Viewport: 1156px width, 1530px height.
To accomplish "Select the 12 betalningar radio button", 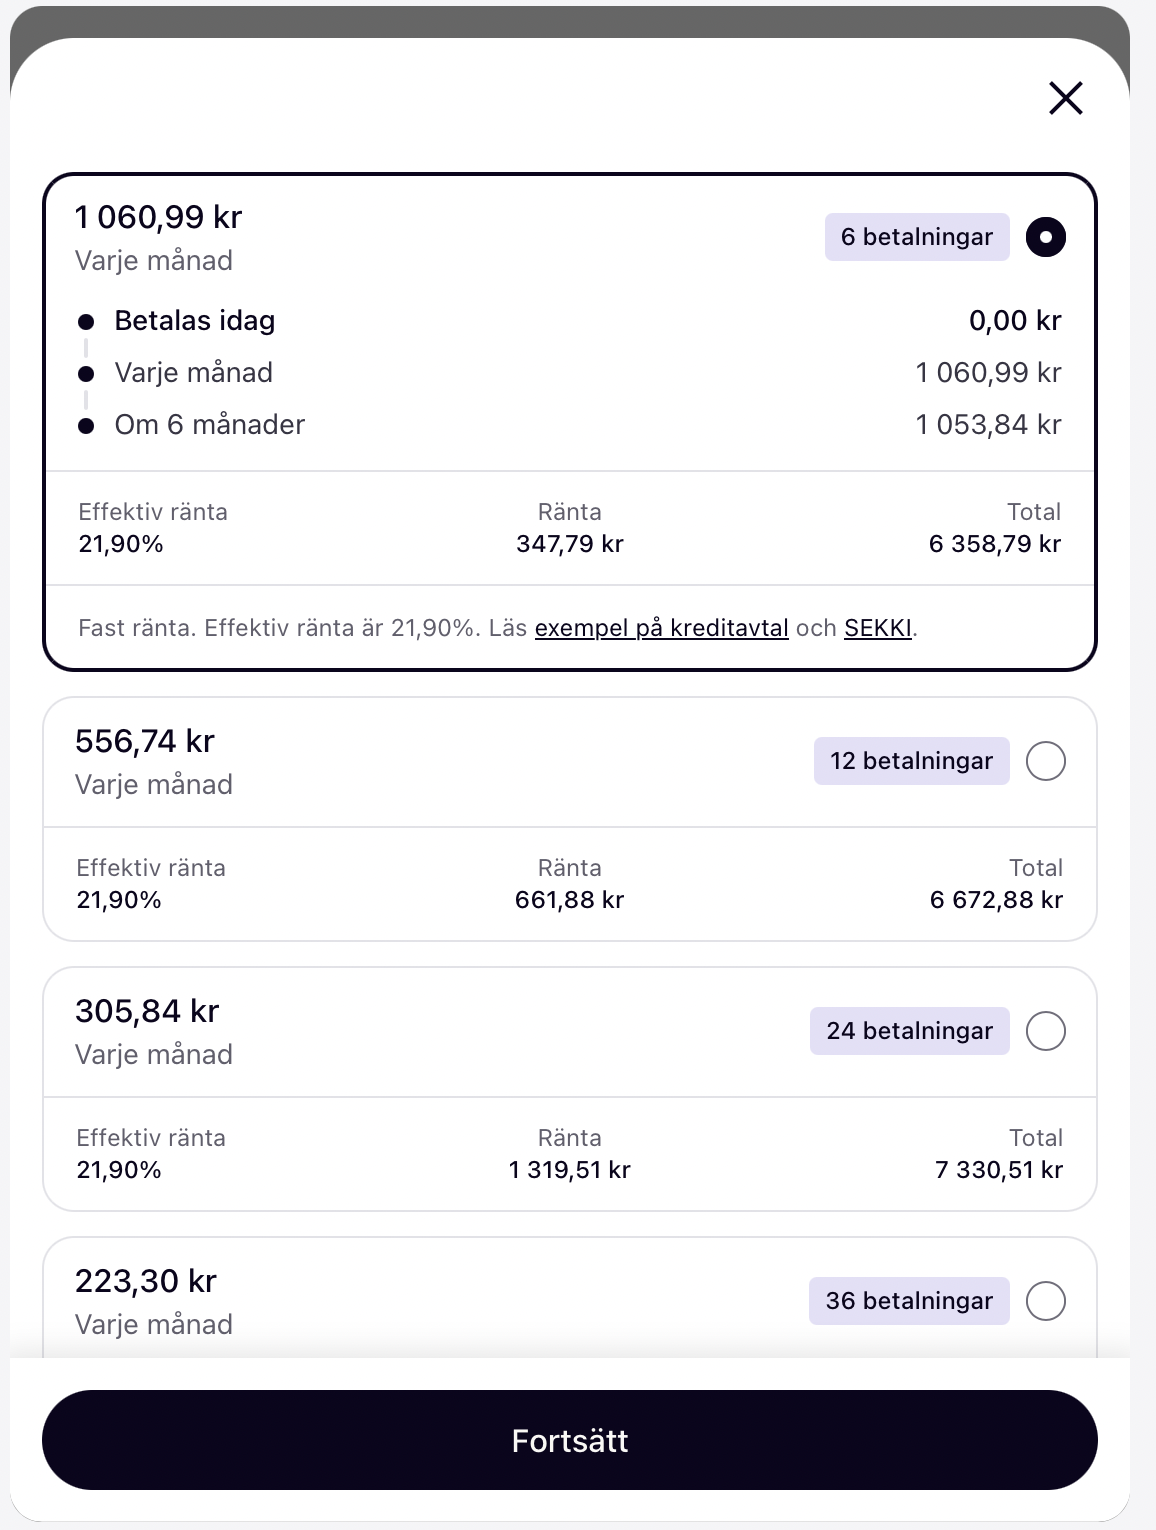I will 1046,761.
